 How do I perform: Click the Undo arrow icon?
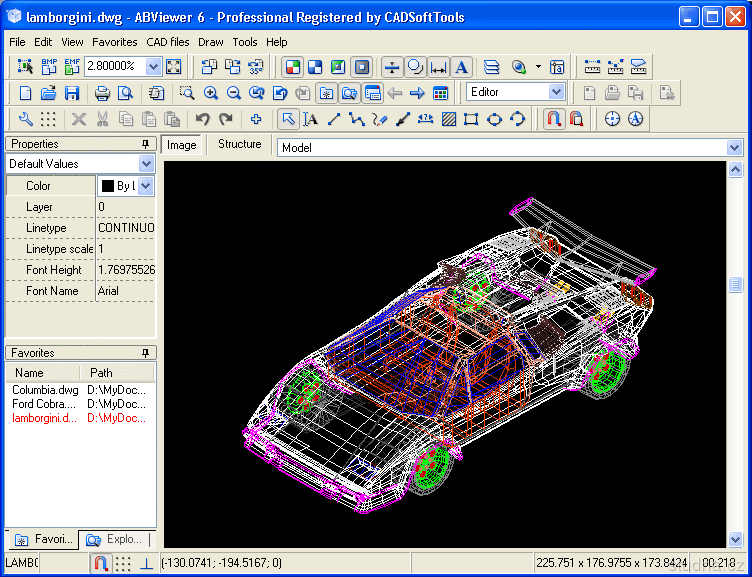(203, 119)
